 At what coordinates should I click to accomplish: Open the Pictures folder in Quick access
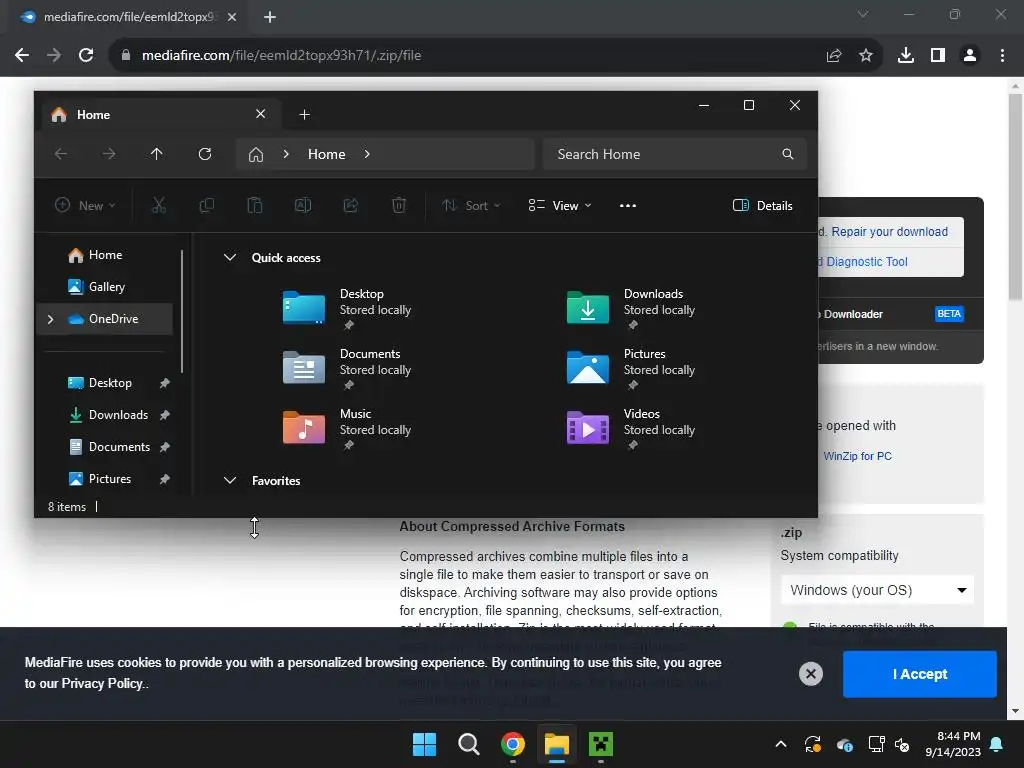[631, 368]
